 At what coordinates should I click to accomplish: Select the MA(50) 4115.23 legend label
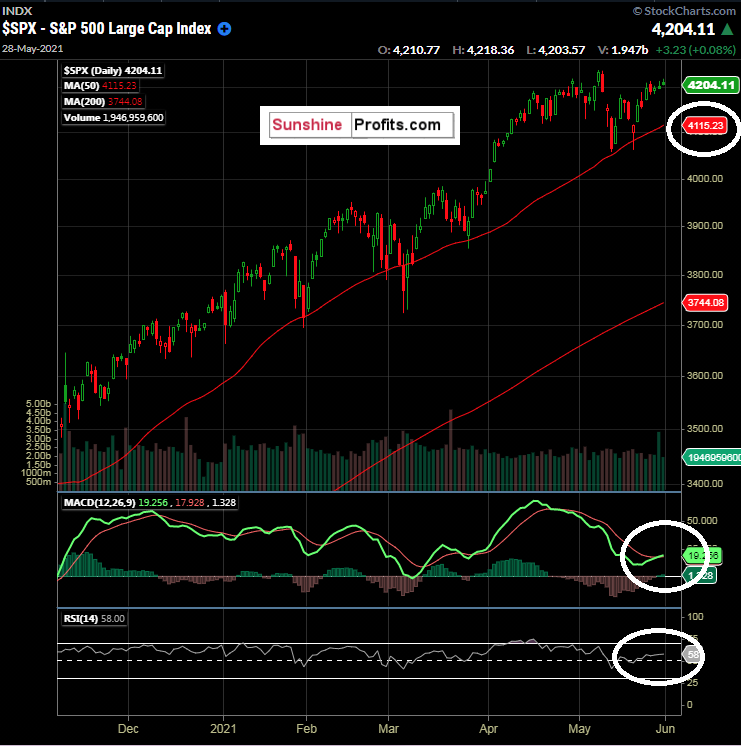[100, 86]
